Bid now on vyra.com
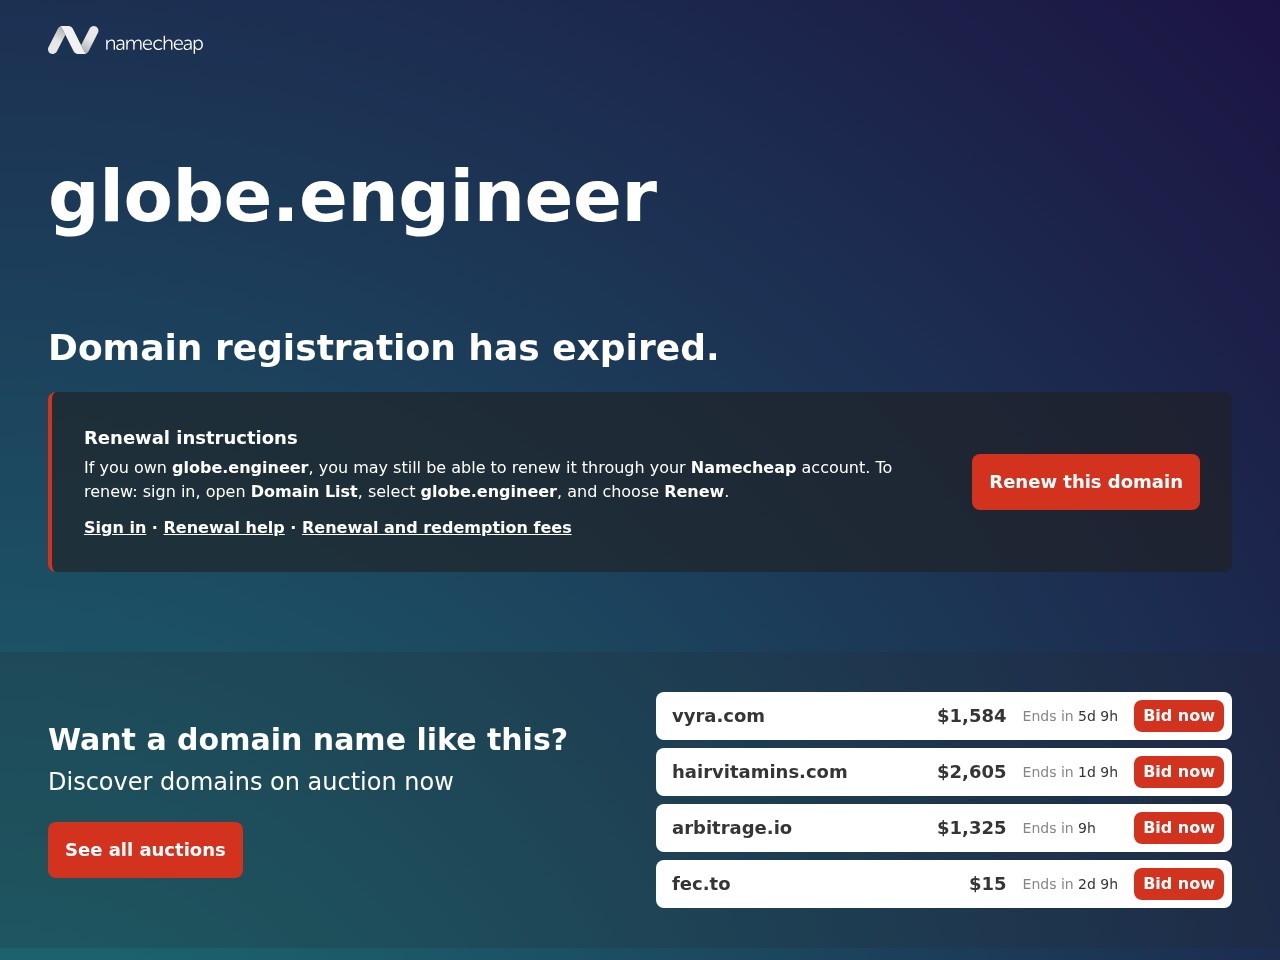 1179,716
